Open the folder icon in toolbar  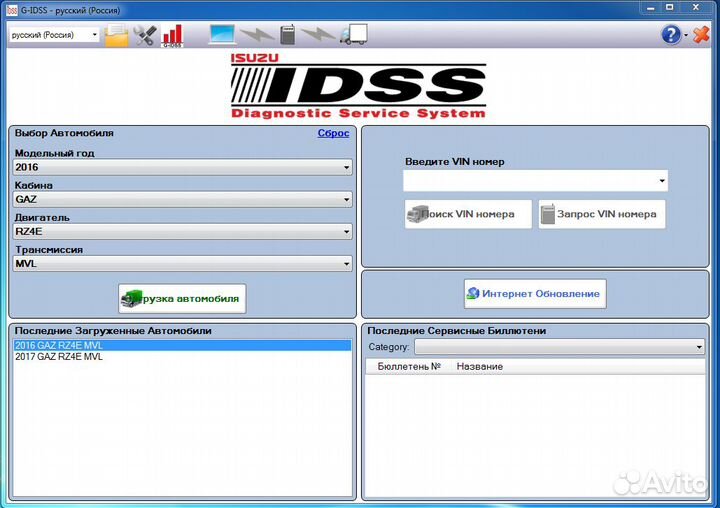(117, 36)
